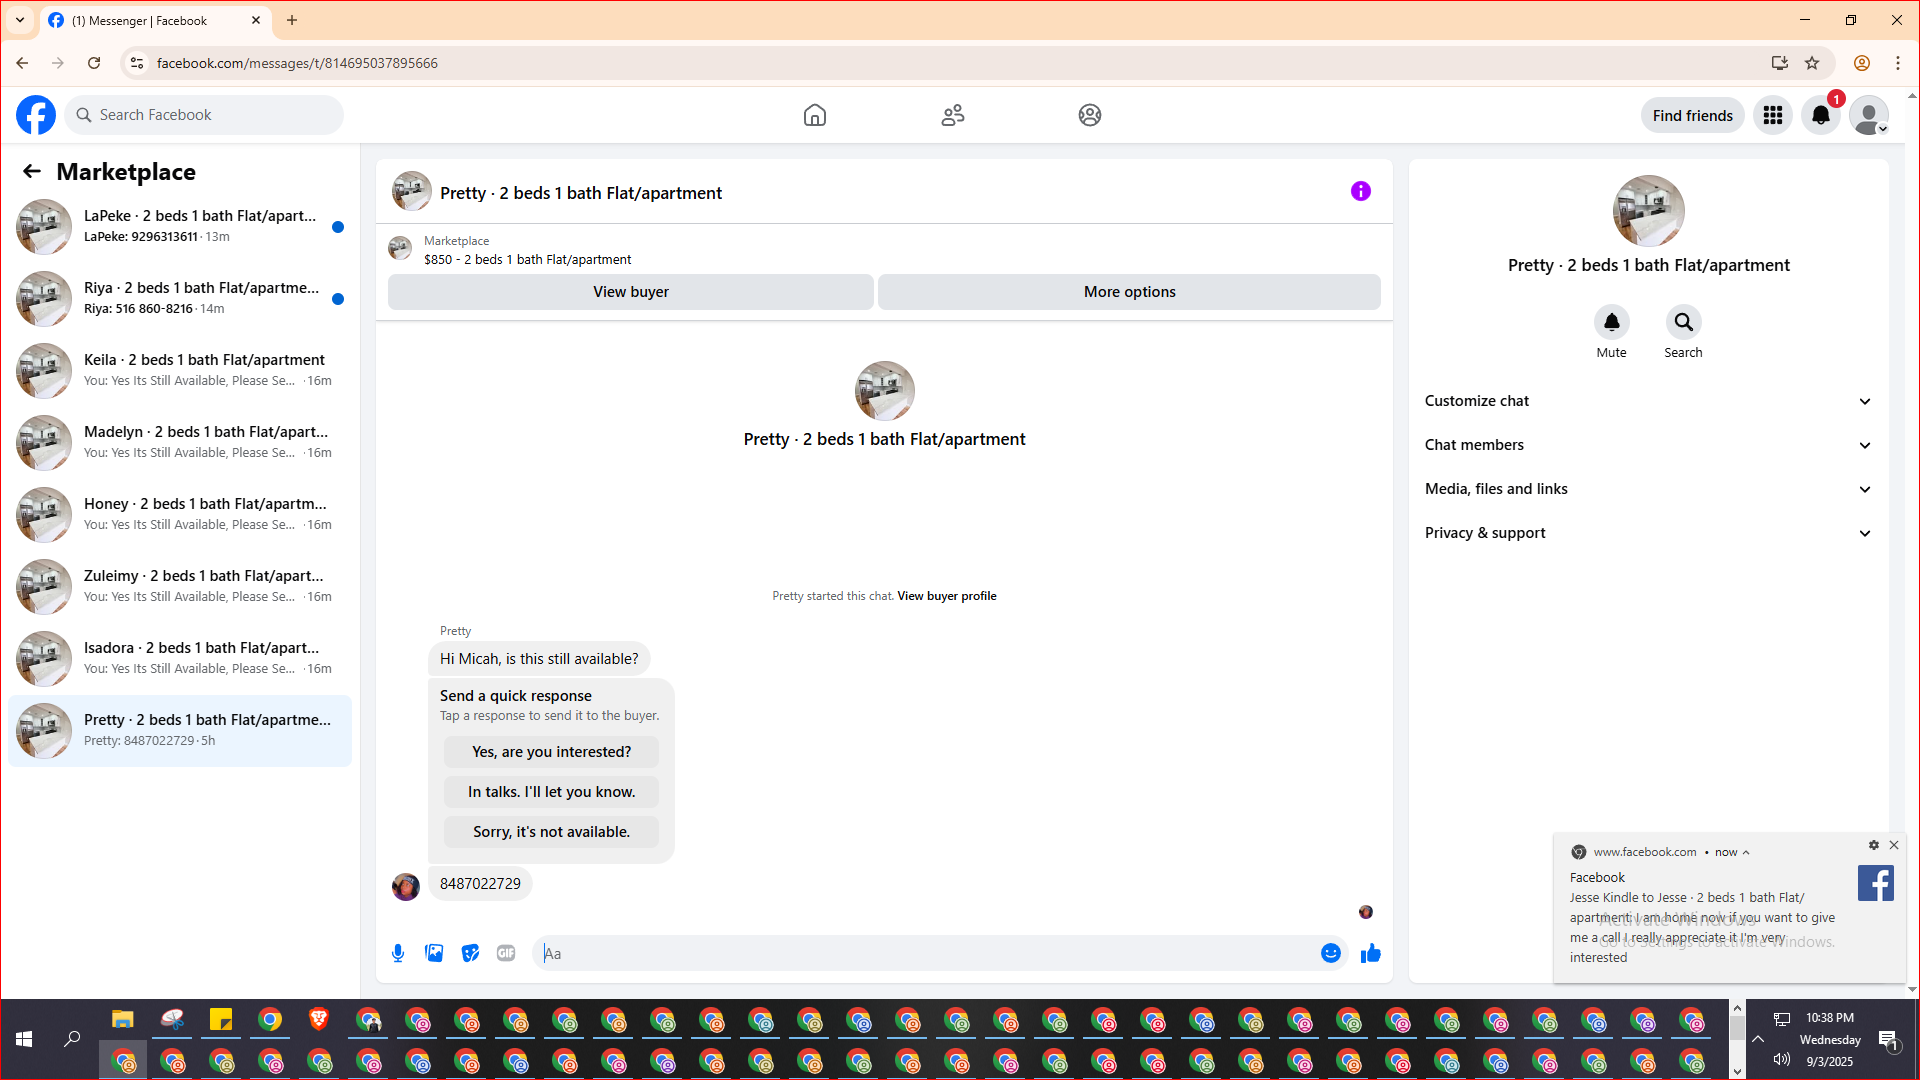1920x1080 pixels.
Task: Open the Facebook menu grid icon
Action: tap(1773, 115)
